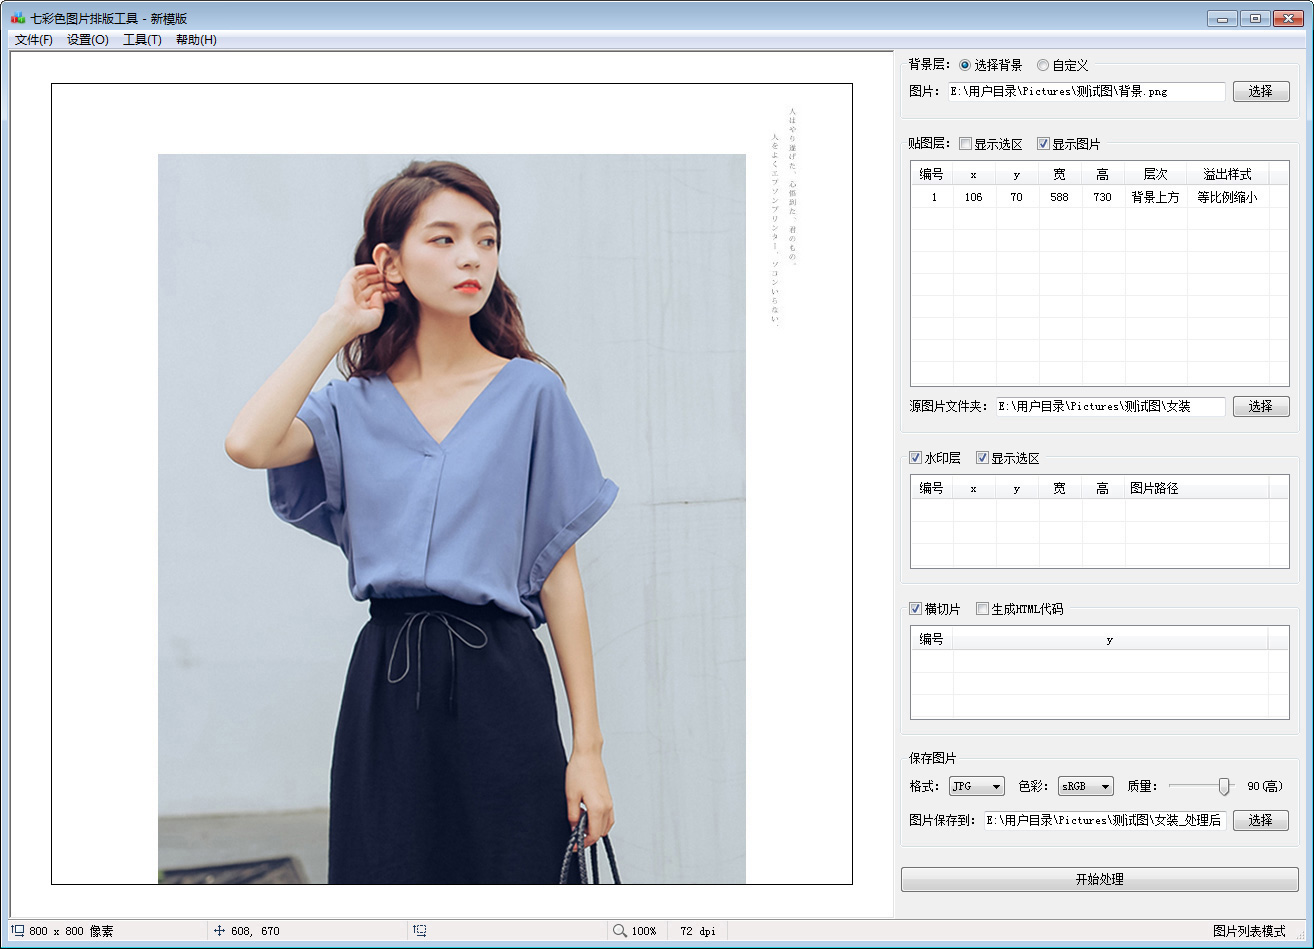The width and height of the screenshot is (1314, 949).
Task: Open the 格式 JPG dropdown
Action: (x=976, y=787)
